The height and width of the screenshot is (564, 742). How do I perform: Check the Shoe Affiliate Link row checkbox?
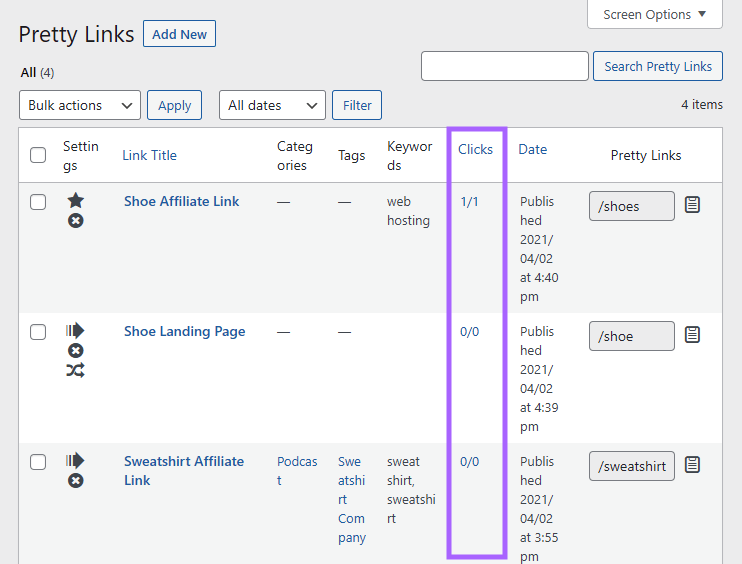(38, 202)
